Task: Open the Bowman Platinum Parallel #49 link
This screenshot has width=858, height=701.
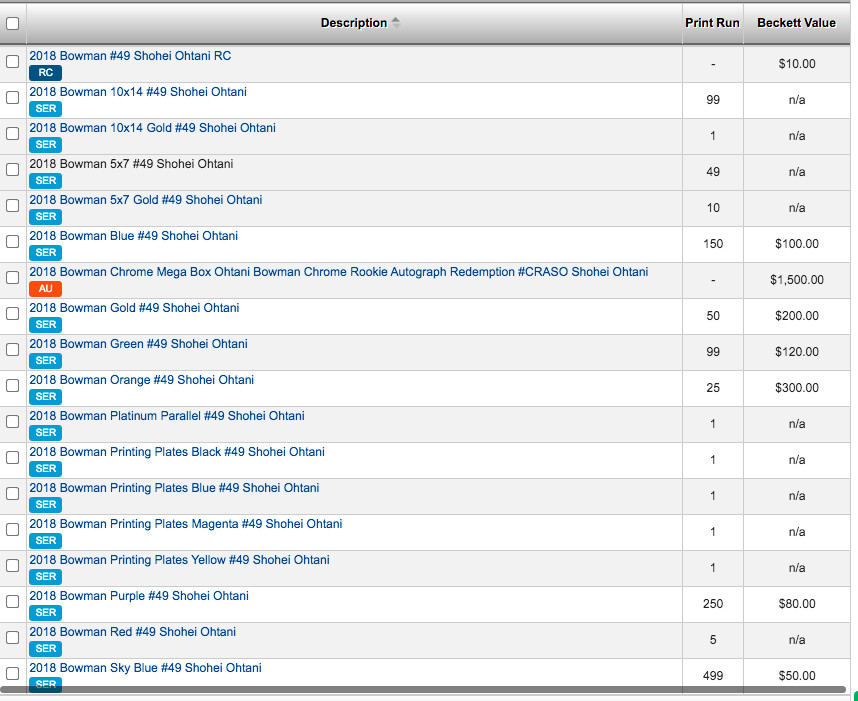Action: pyautogui.click(x=167, y=416)
